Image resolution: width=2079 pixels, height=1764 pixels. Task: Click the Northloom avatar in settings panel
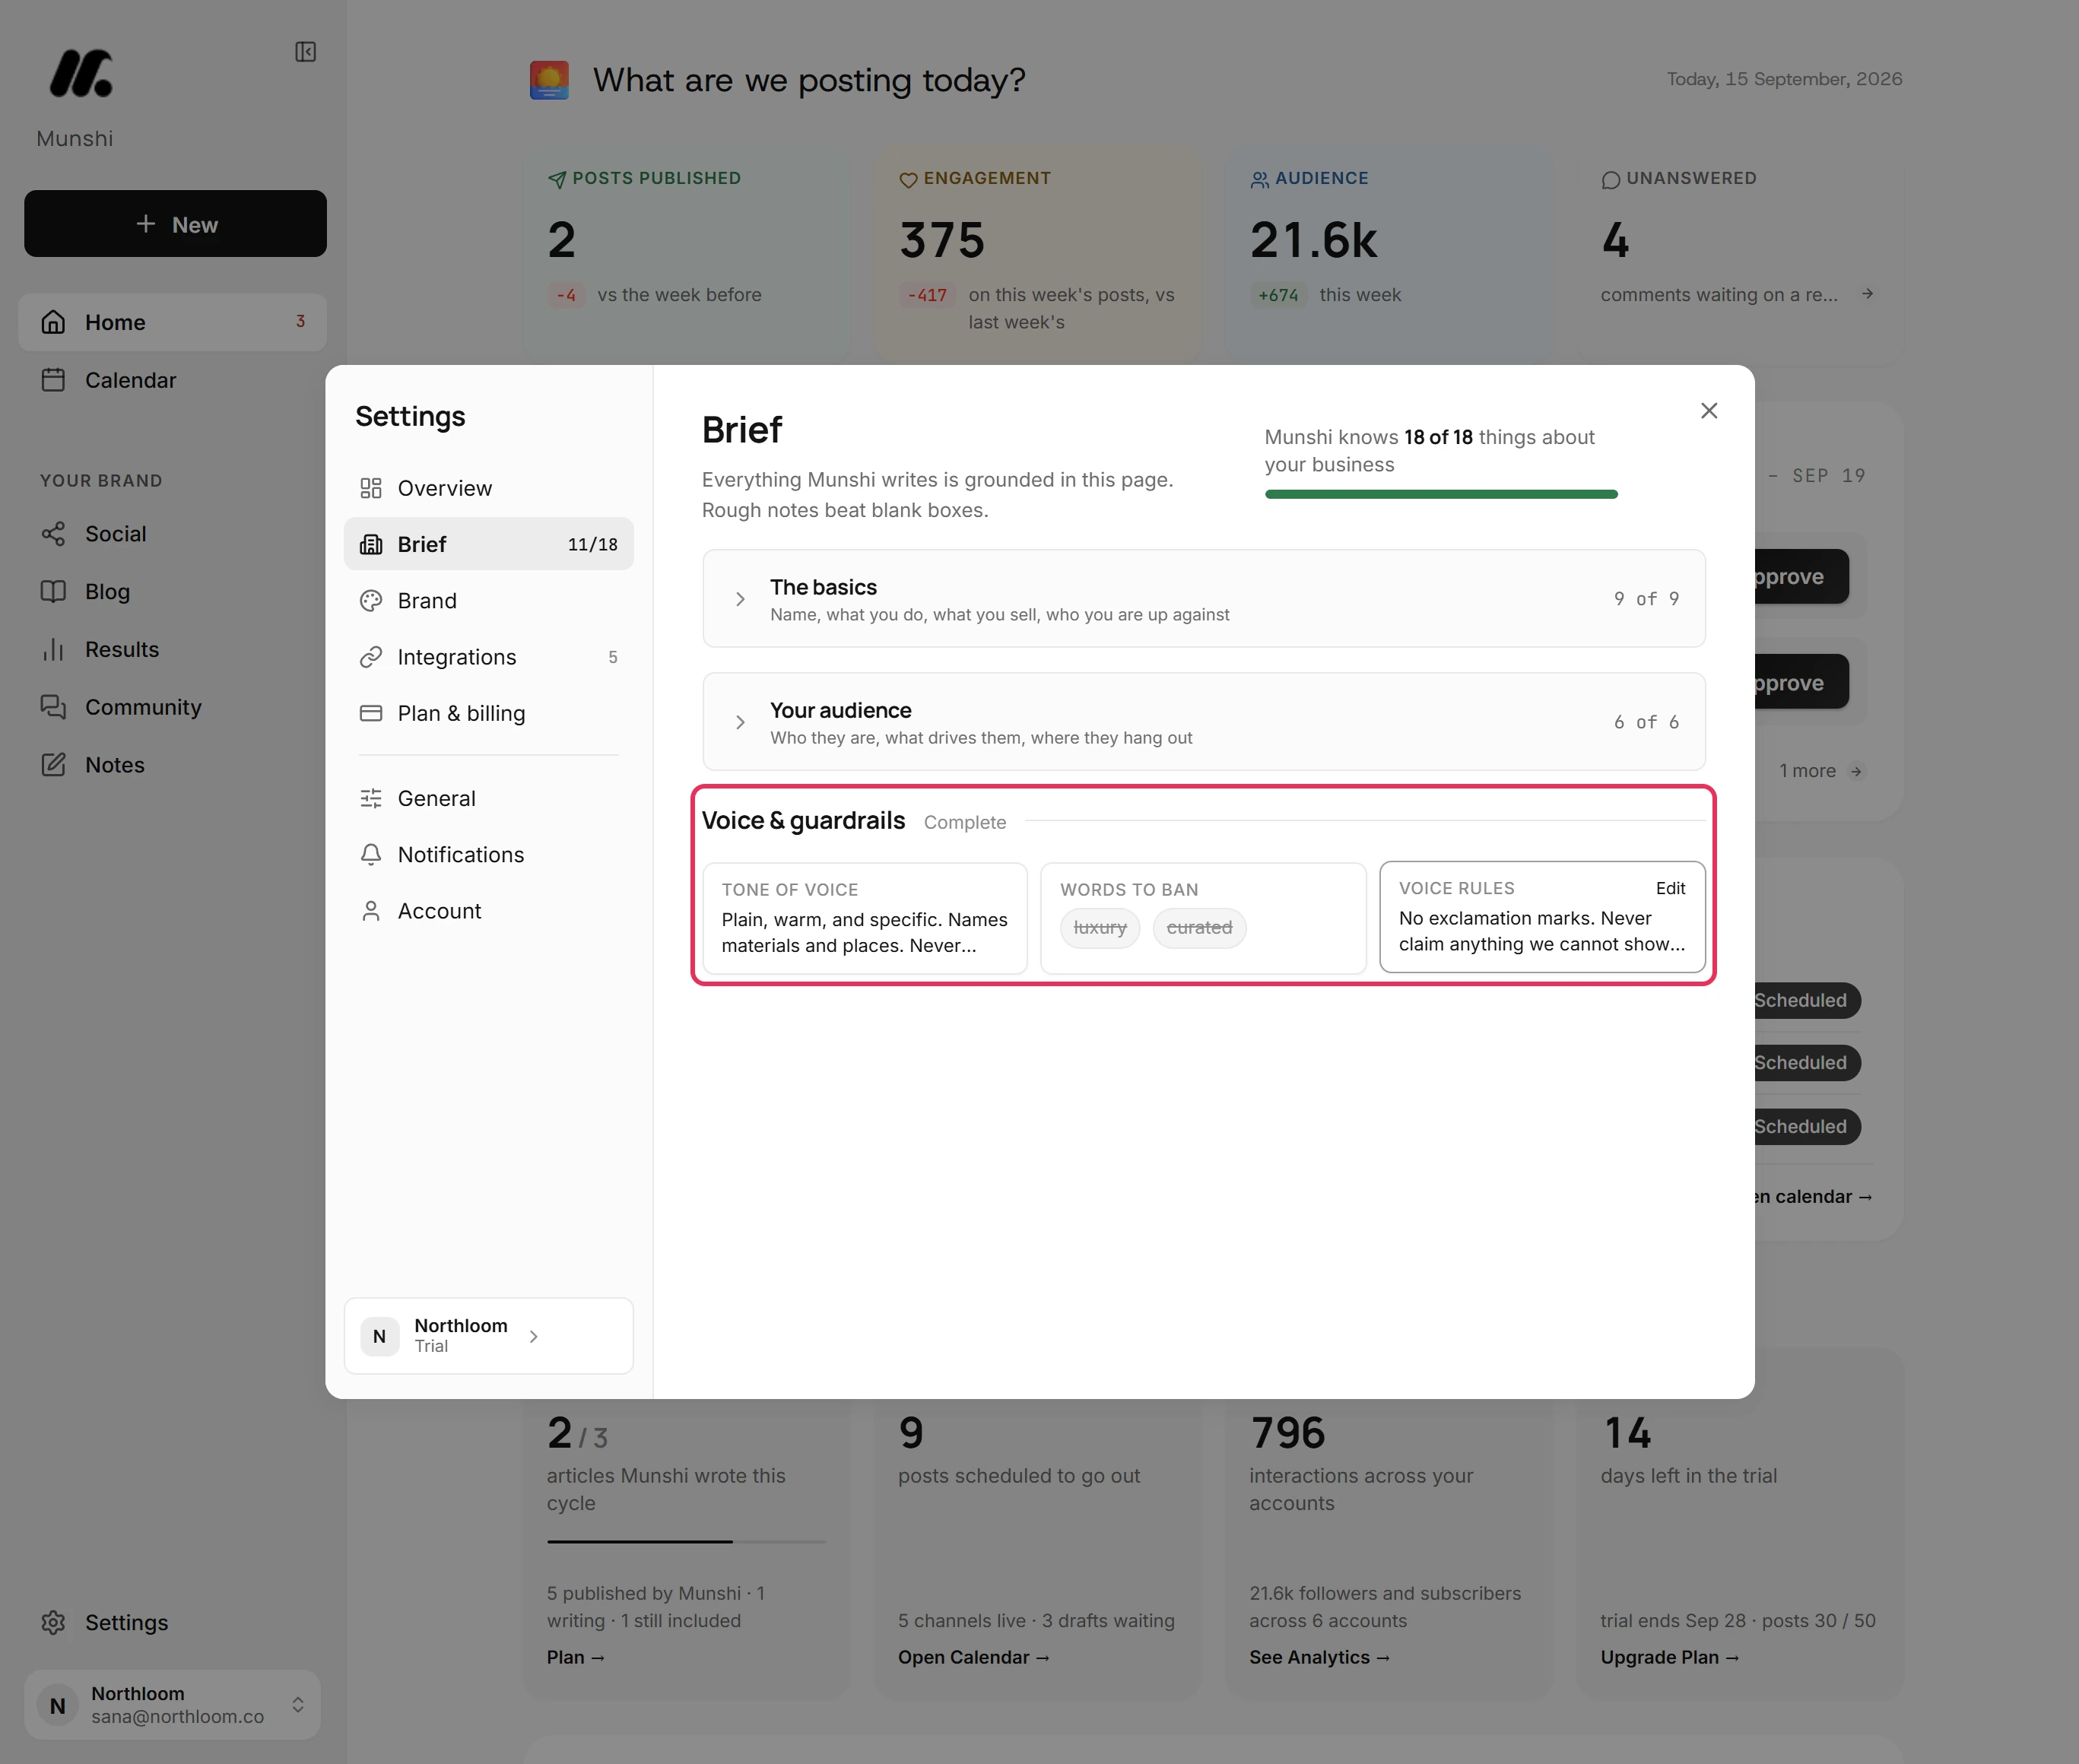tap(380, 1336)
